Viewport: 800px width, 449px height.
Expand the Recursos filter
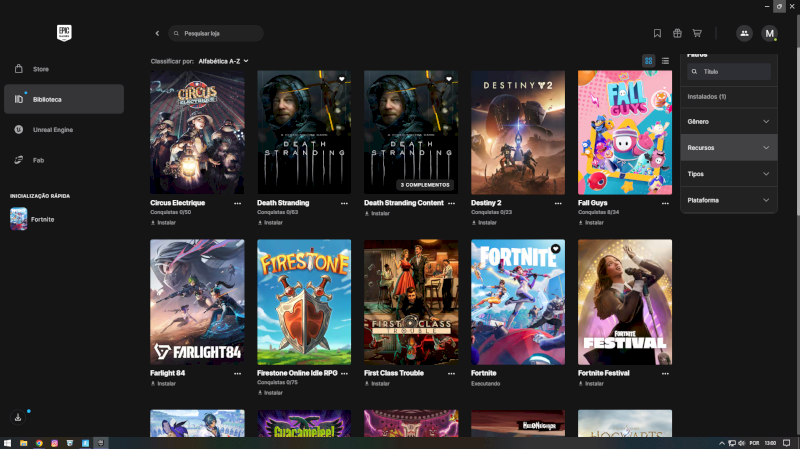click(x=729, y=147)
